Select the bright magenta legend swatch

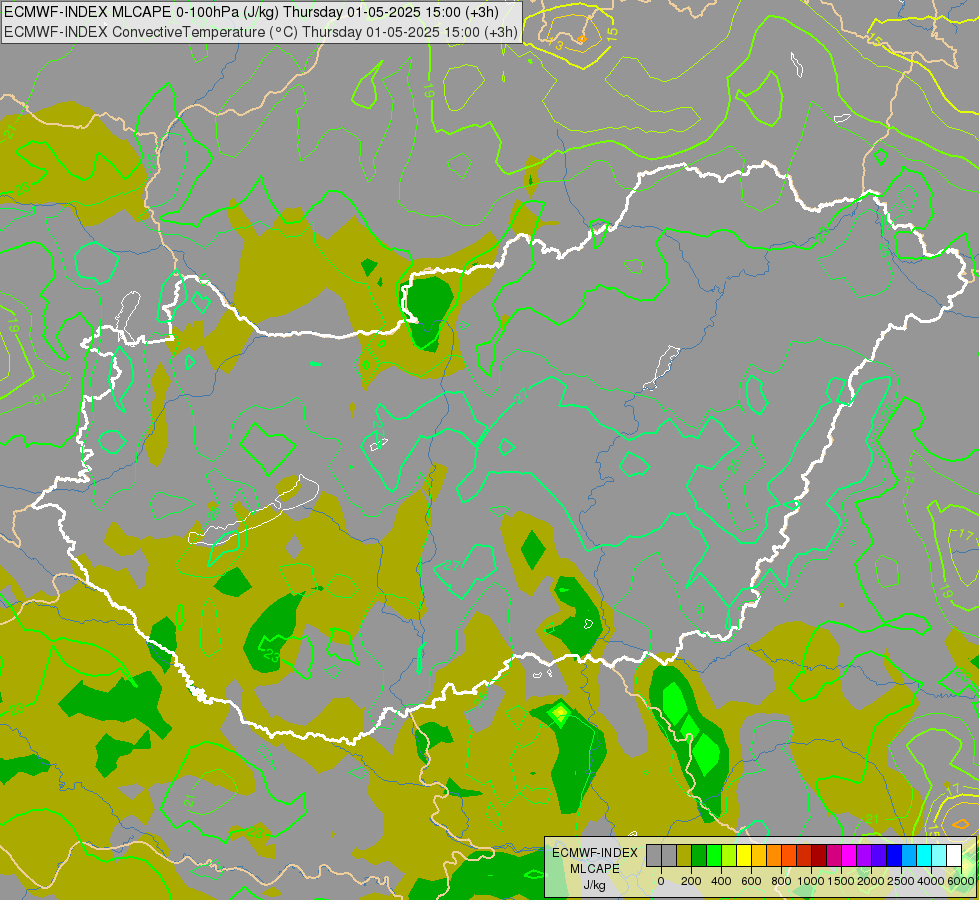coord(849,855)
